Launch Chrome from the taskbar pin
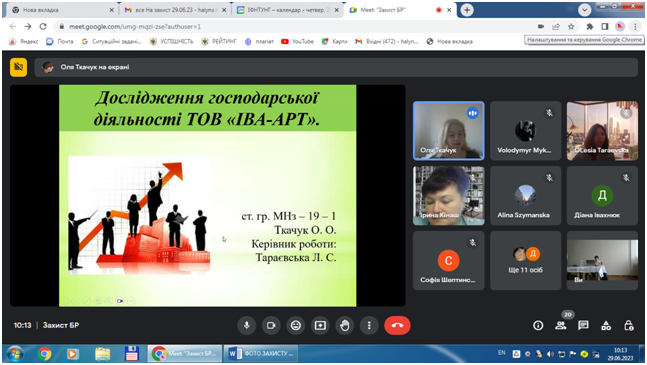 click(x=45, y=354)
